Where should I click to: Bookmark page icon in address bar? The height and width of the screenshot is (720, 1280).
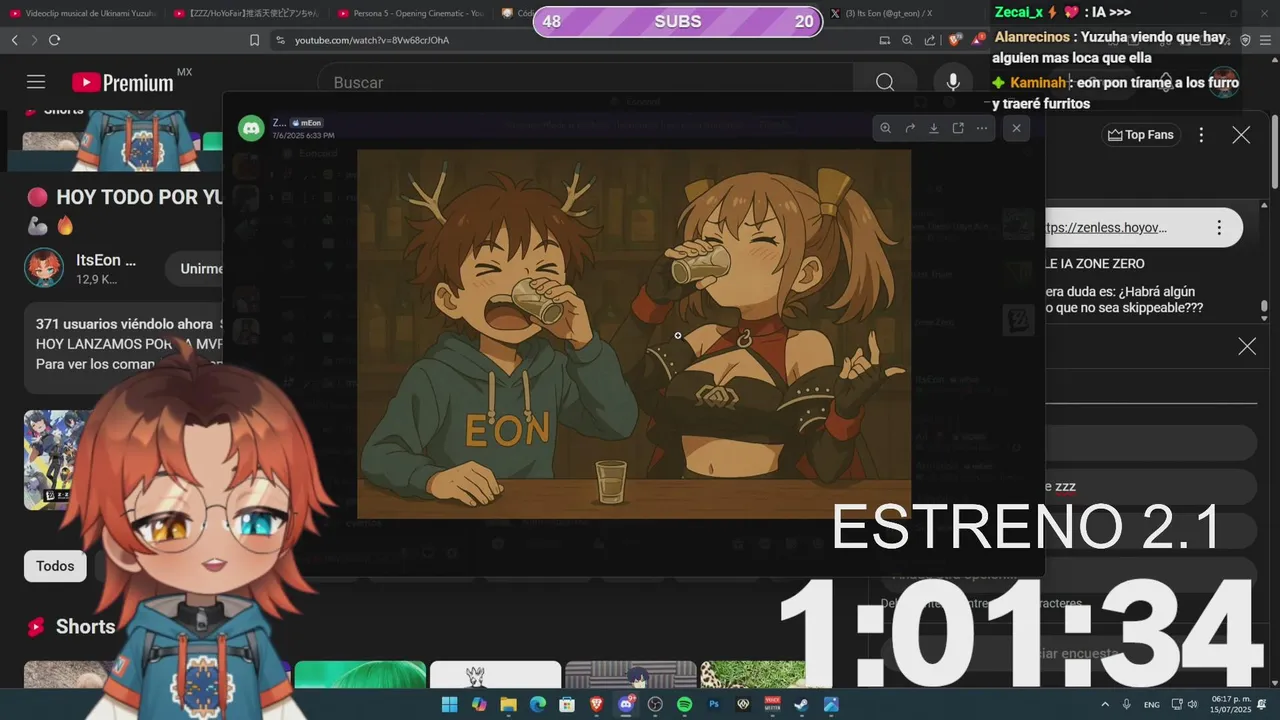click(x=254, y=40)
